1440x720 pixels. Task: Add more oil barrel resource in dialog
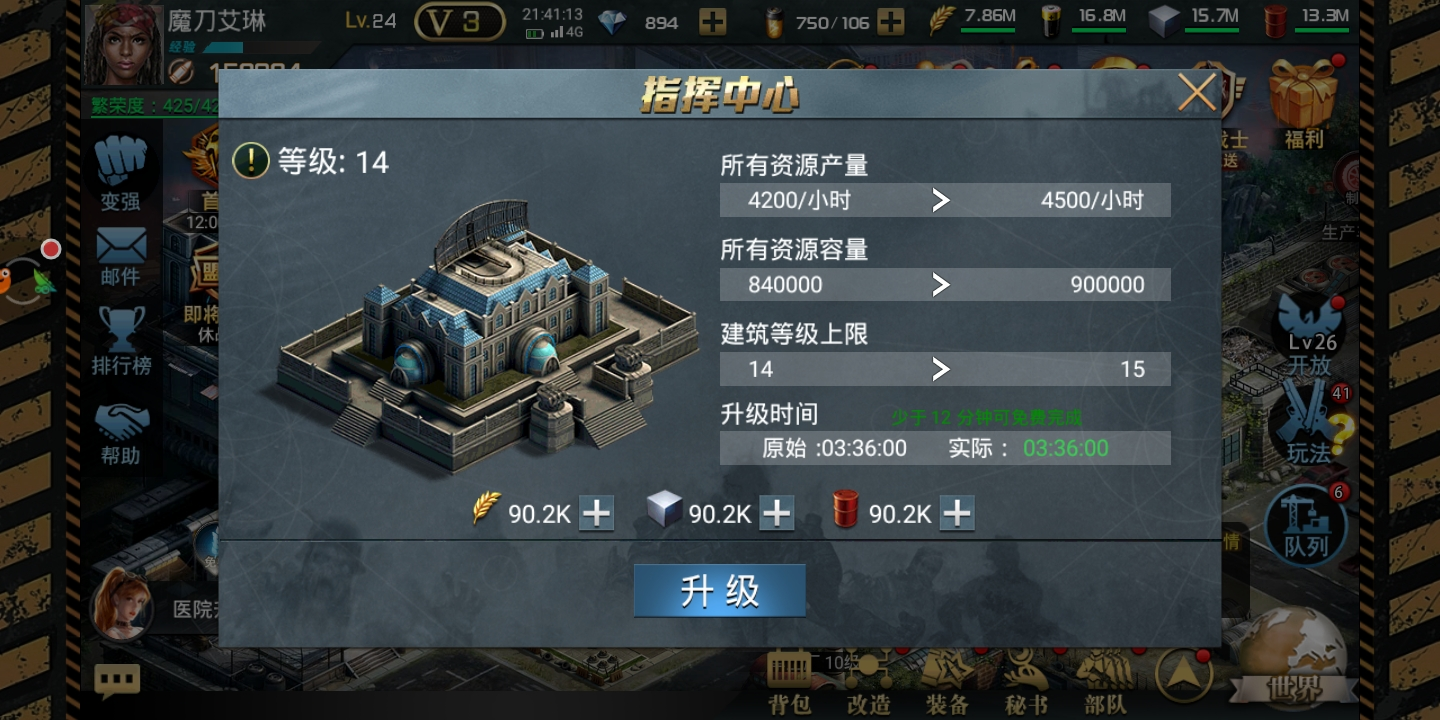tap(957, 513)
